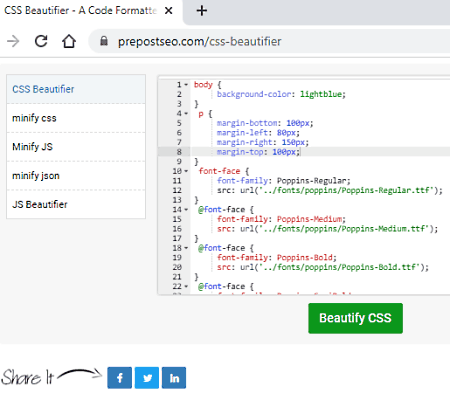Go to the browser home page icon
Image resolution: width=450 pixels, height=400 pixels.
(x=69, y=41)
